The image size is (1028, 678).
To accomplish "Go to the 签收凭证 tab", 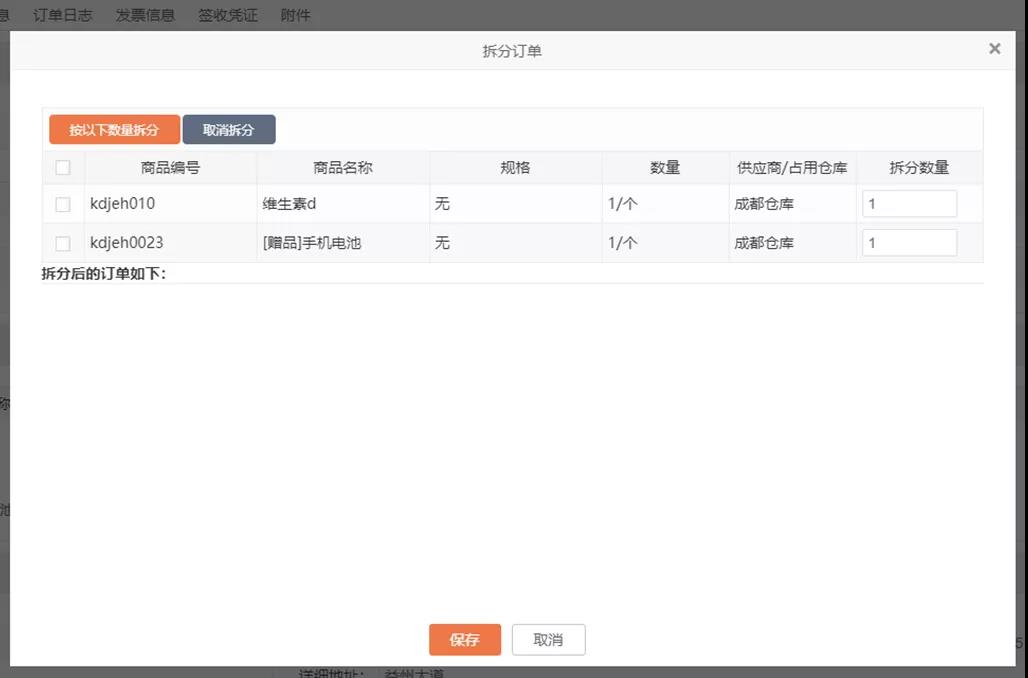I will point(228,15).
